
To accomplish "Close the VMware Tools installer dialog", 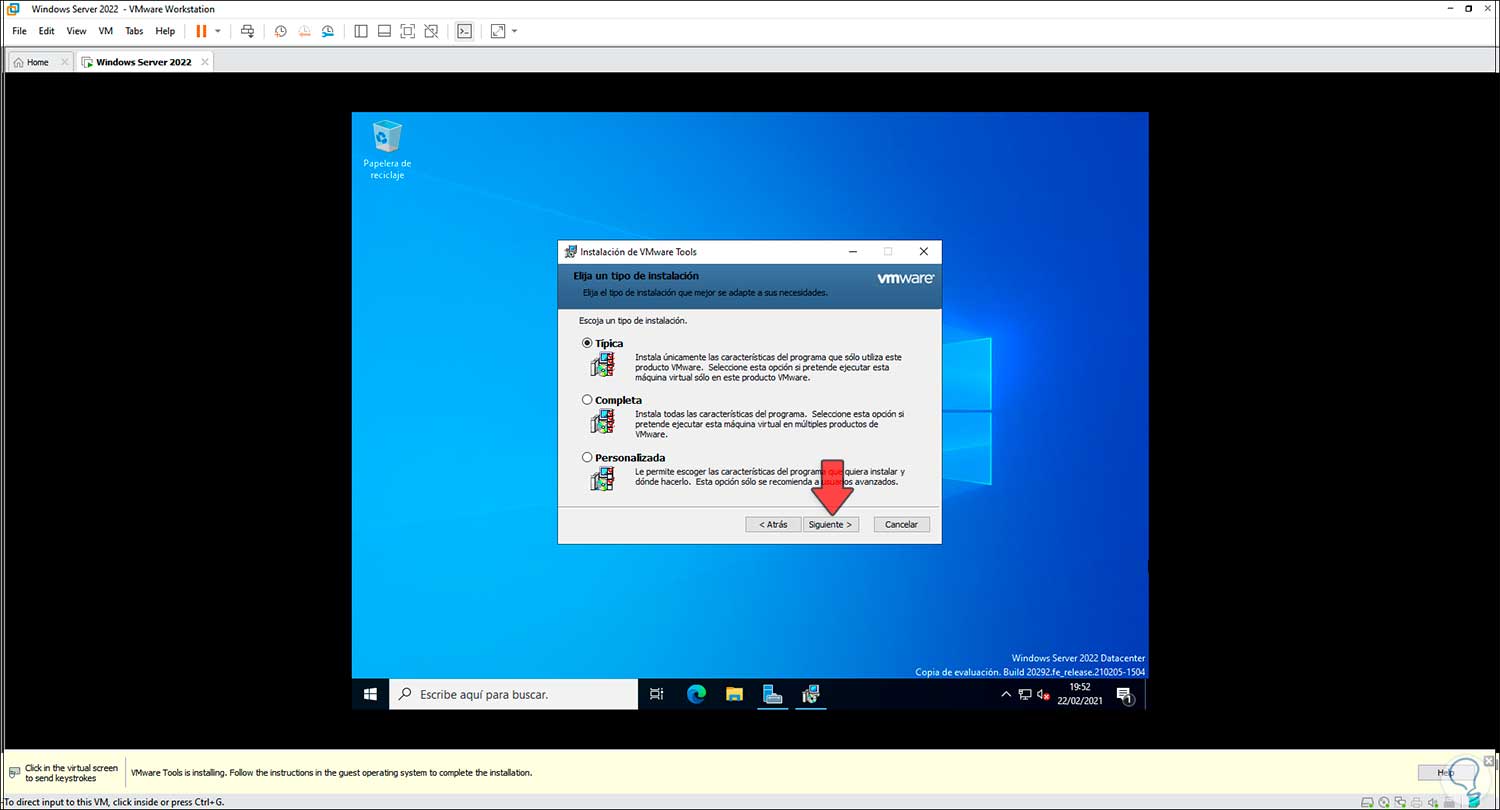I will point(924,252).
